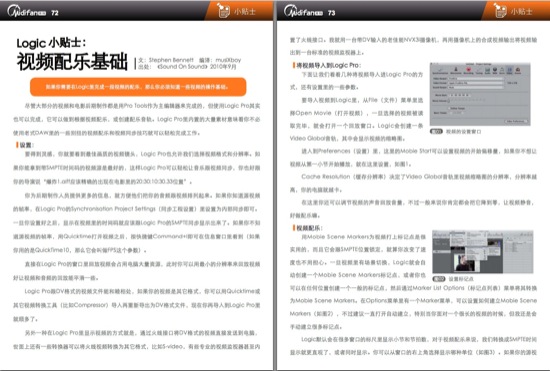
Task: Click the tips notepad icon on page 72 header
Action: [x=222, y=10]
